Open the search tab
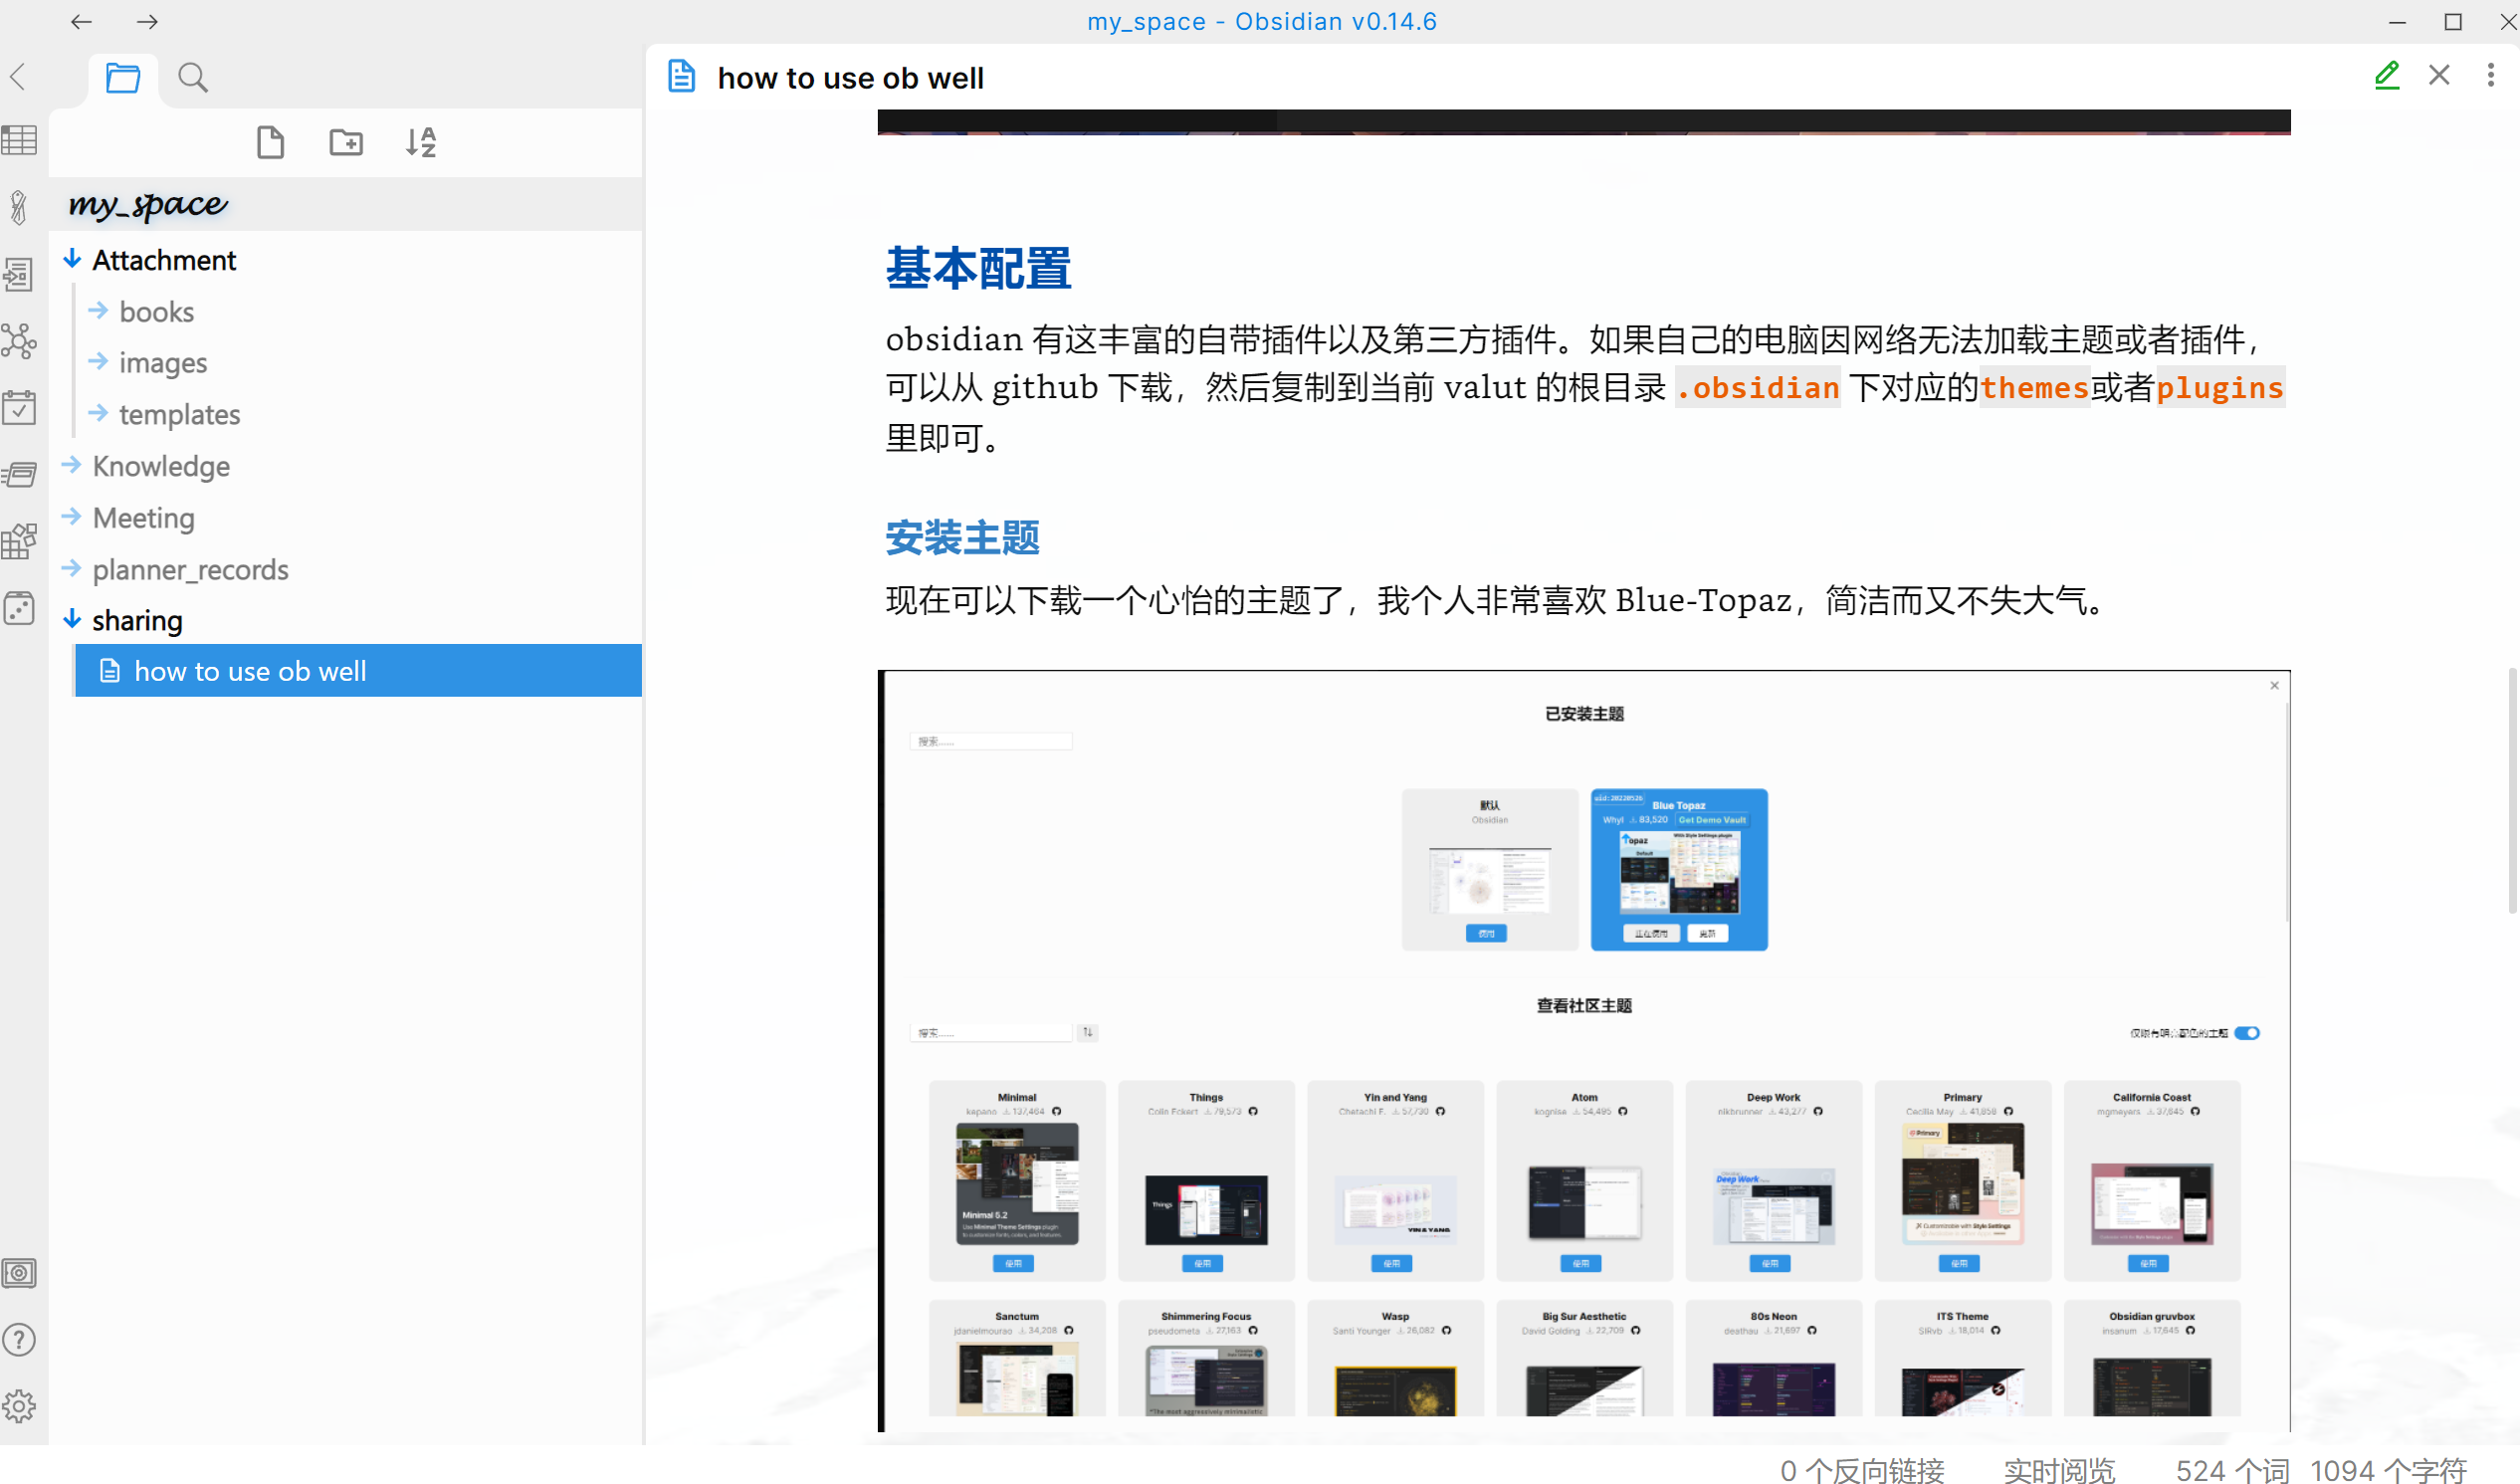Image resolution: width=2520 pixels, height=1484 pixels. tap(192, 77)
